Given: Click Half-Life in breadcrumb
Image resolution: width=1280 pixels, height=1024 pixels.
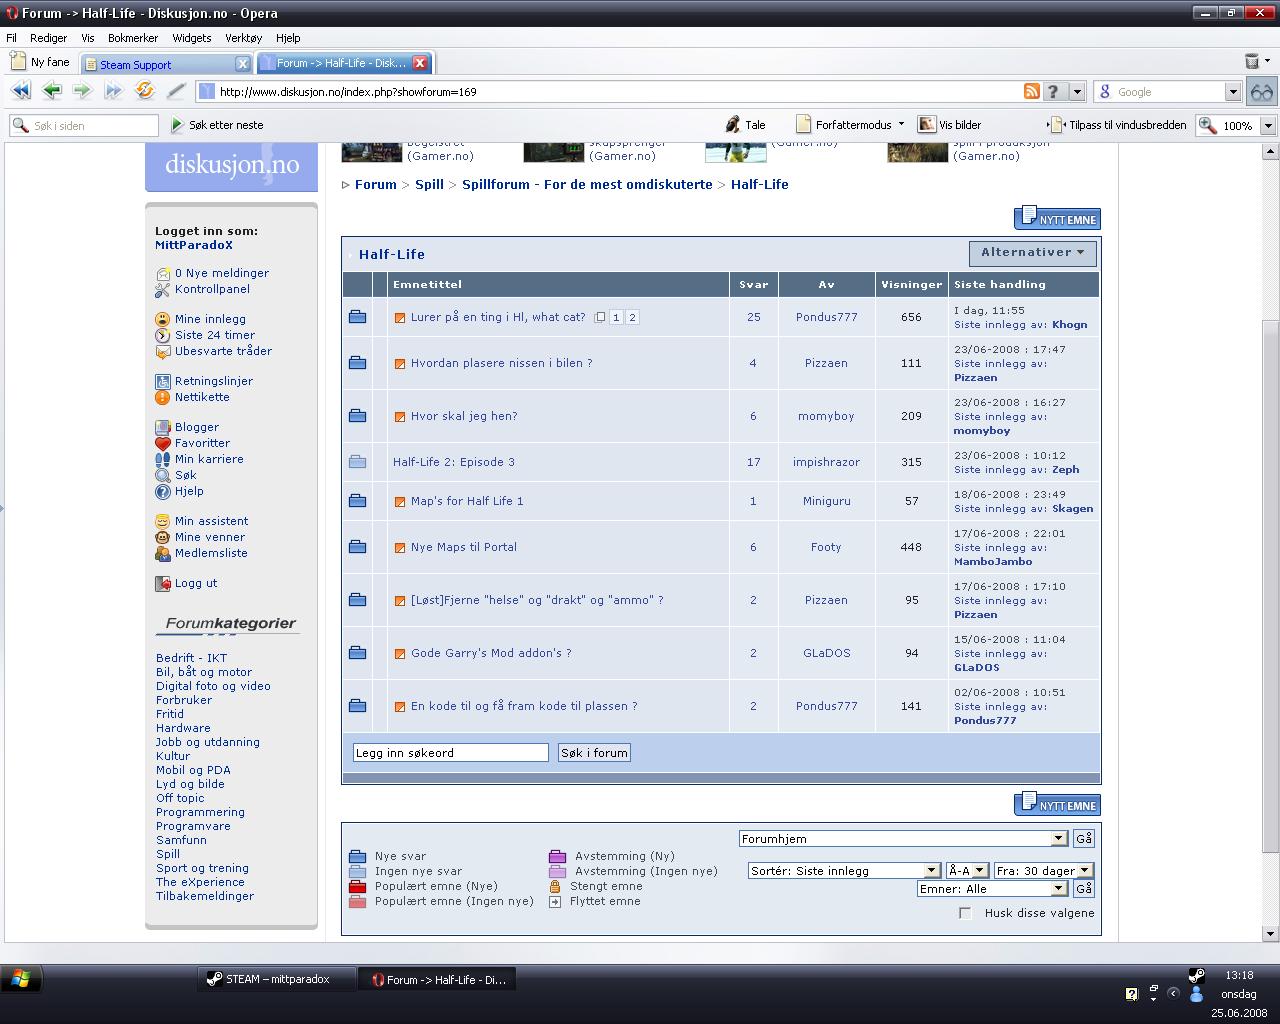Looking at the screenshot, I should tap(759, 184).
